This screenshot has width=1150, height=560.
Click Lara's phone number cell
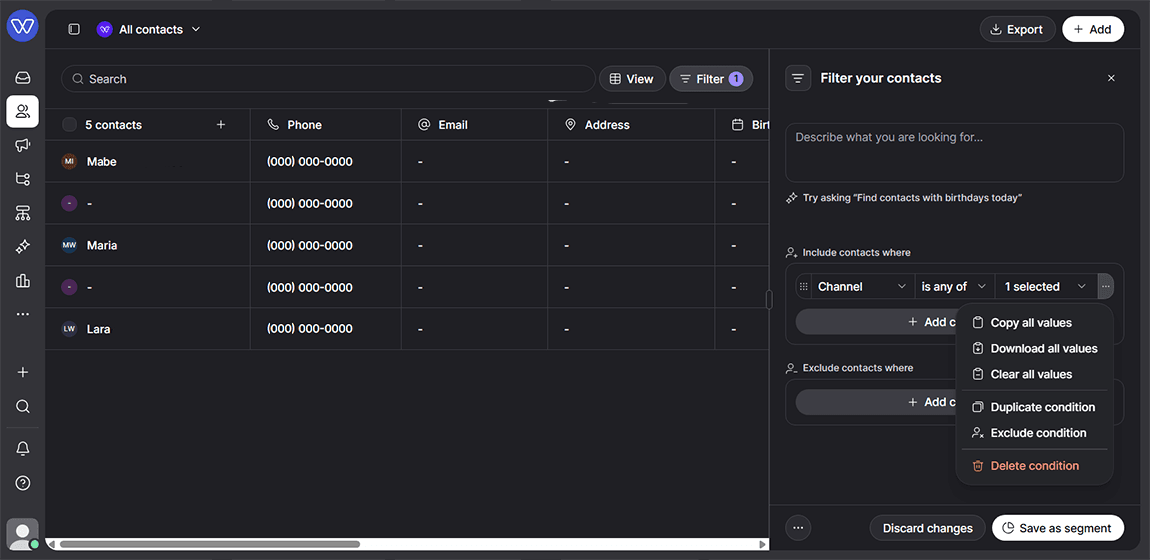tap(326, 329)
